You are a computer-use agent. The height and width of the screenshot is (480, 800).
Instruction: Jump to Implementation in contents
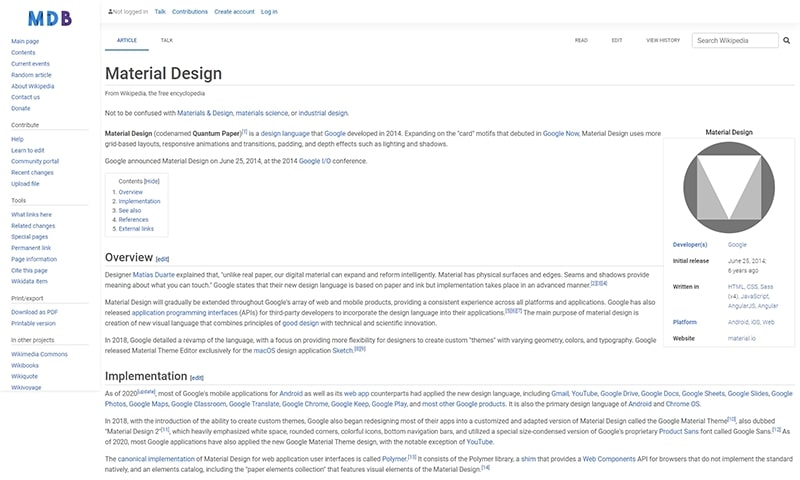[x=139, y=201]
